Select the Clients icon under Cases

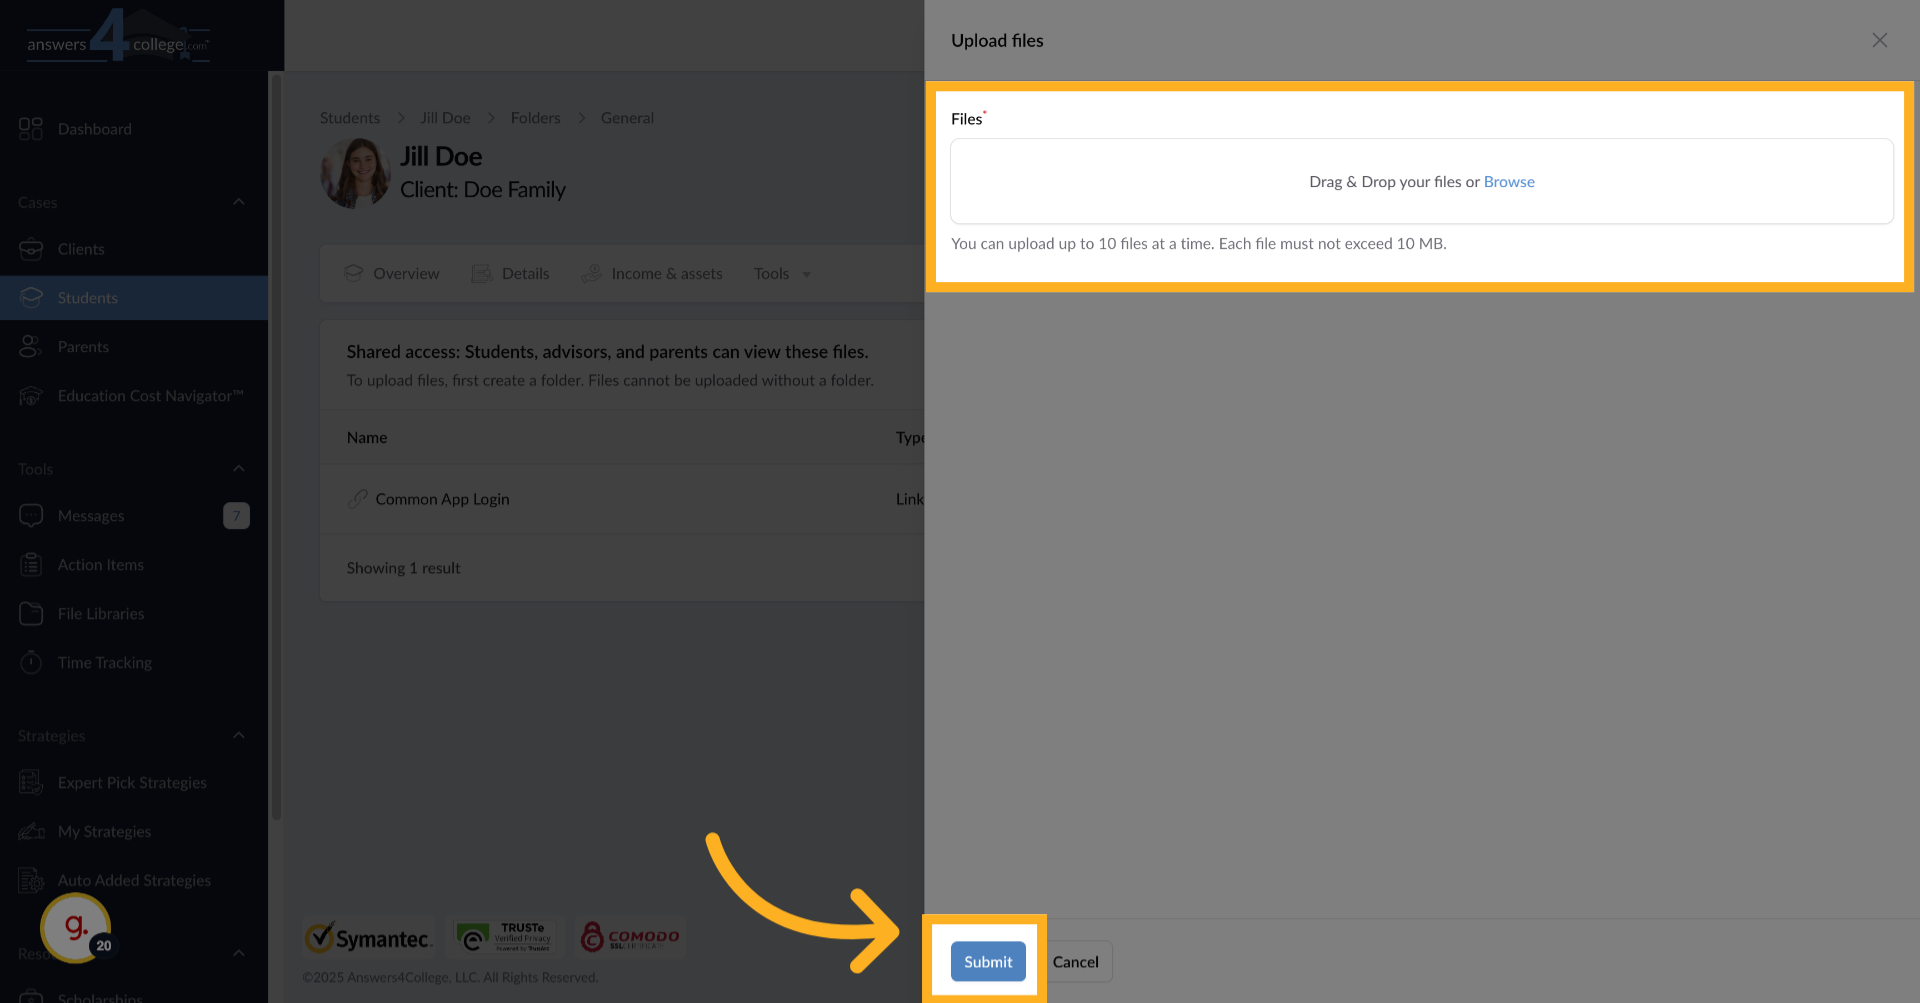(x=31, y=249)
